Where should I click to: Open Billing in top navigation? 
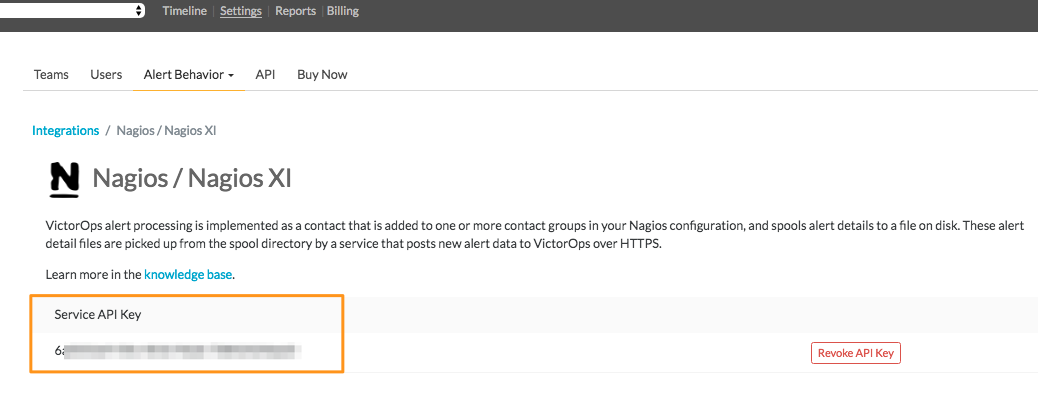point(343,11)
